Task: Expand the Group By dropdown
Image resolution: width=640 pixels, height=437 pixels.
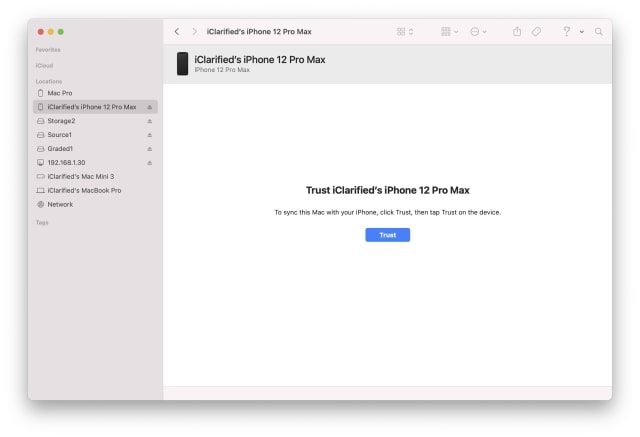Action: coord(449,32)
